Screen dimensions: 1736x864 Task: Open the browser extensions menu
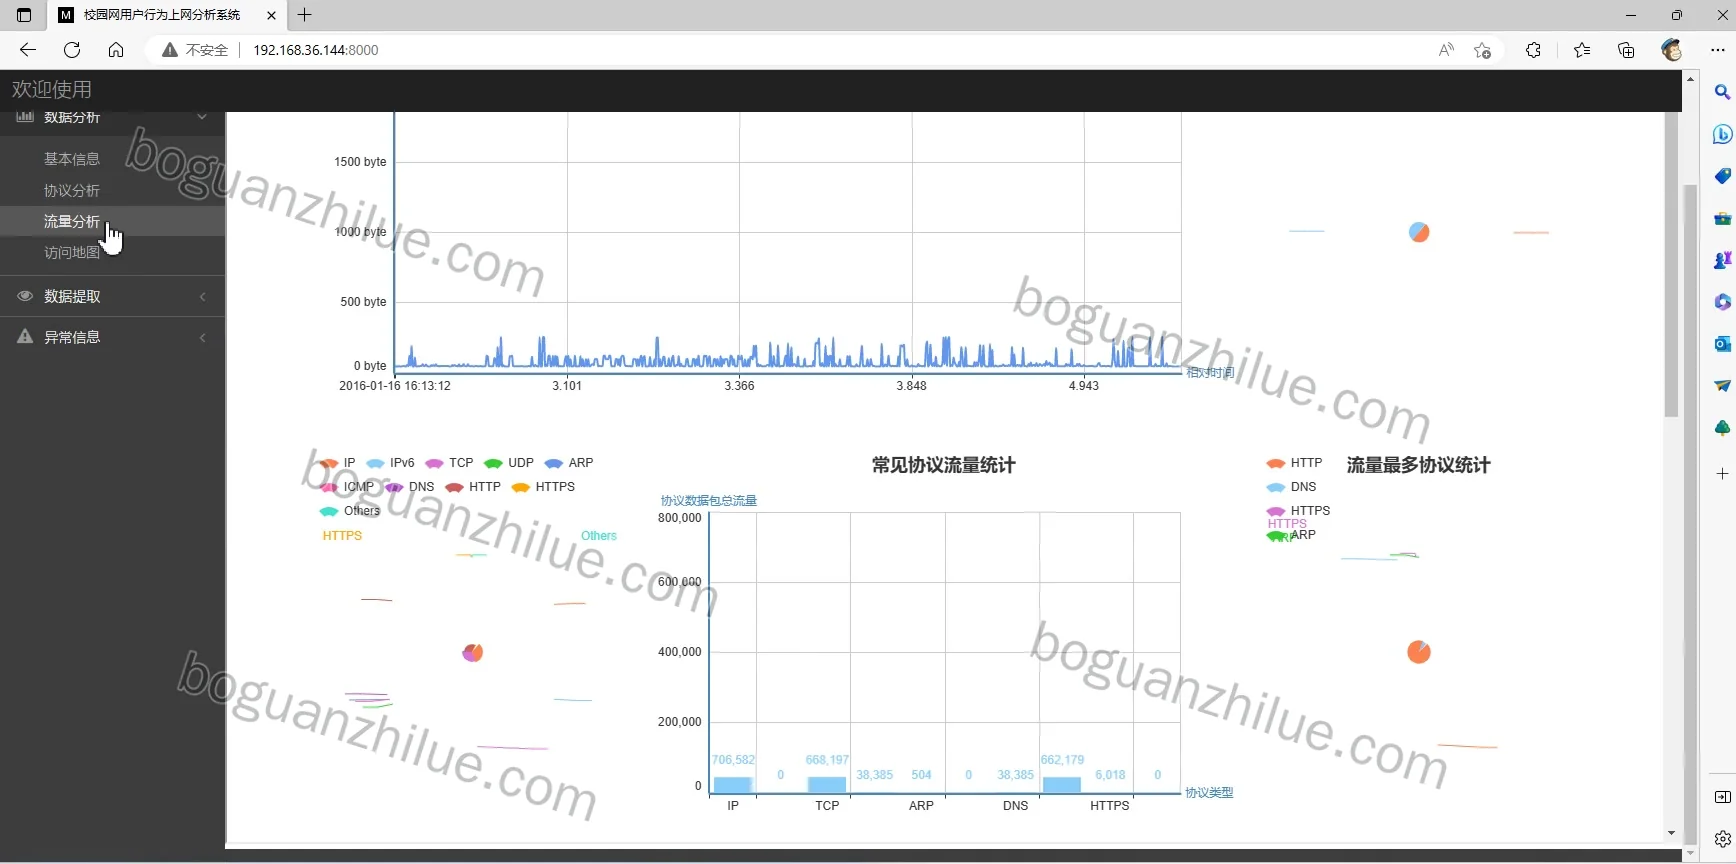coord(1533,50)
